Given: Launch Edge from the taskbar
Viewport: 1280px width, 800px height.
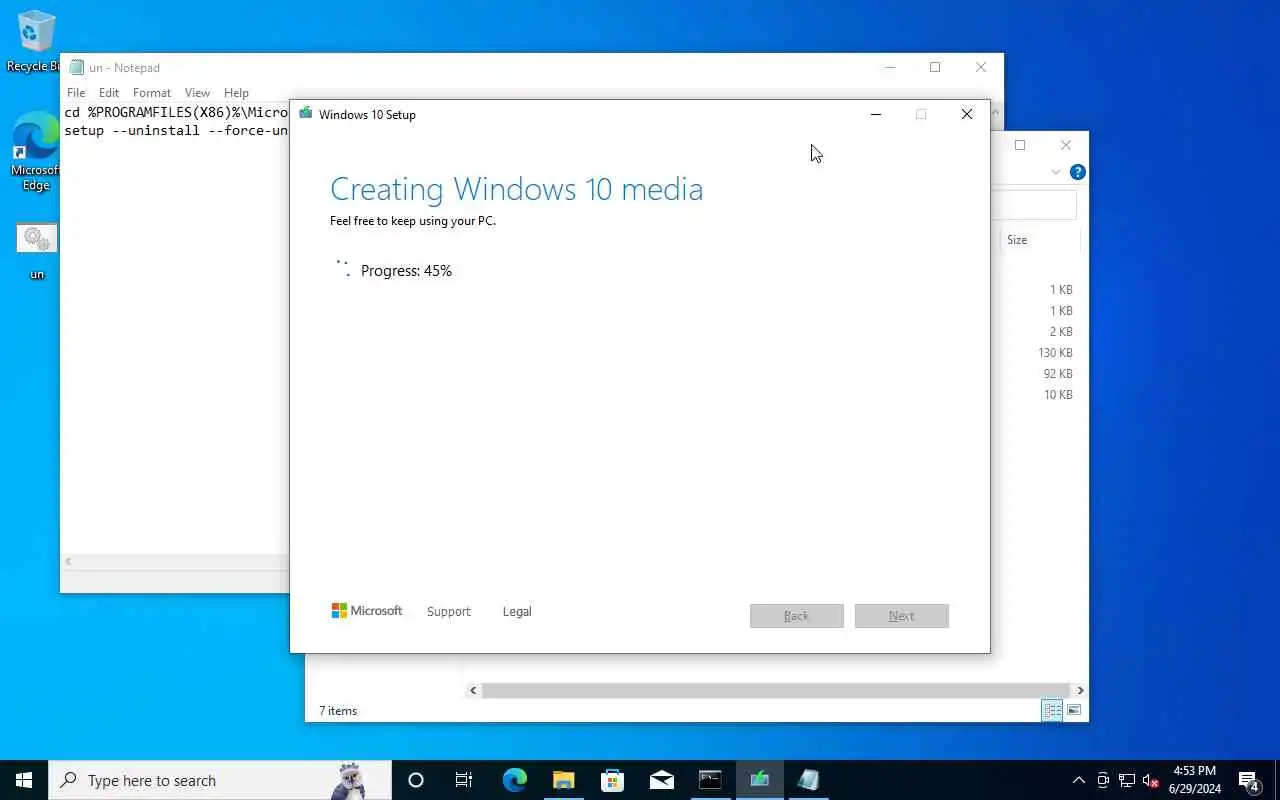Looking at the screenshot, I should [x=514, y=780].
